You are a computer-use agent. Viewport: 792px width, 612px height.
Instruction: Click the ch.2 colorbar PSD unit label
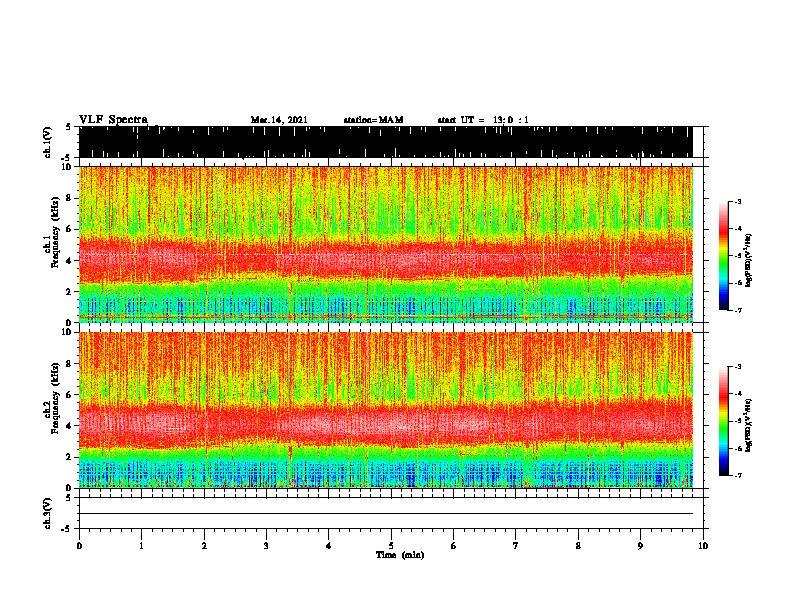click(748, 426)
